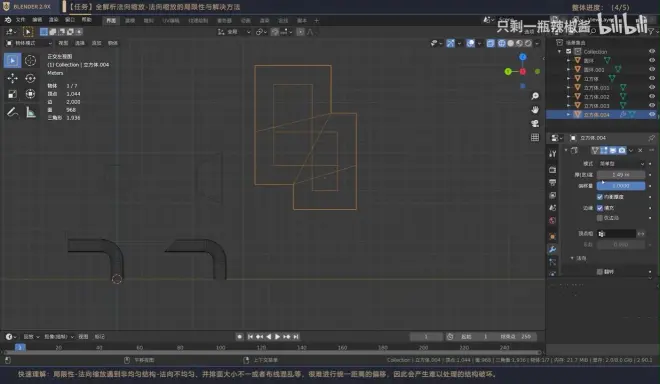660x384 pixels.
Task: Pick the Measure tool
Action: pyautogui.click(x=30, y=112)
